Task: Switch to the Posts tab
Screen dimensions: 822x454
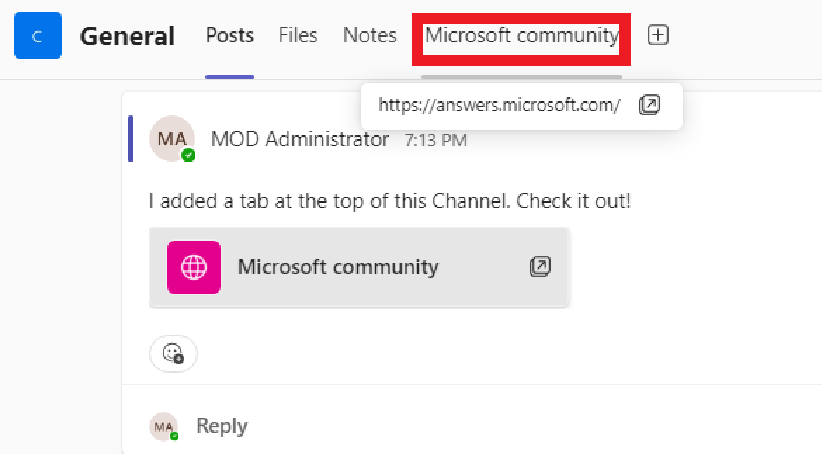Action: 230,35
